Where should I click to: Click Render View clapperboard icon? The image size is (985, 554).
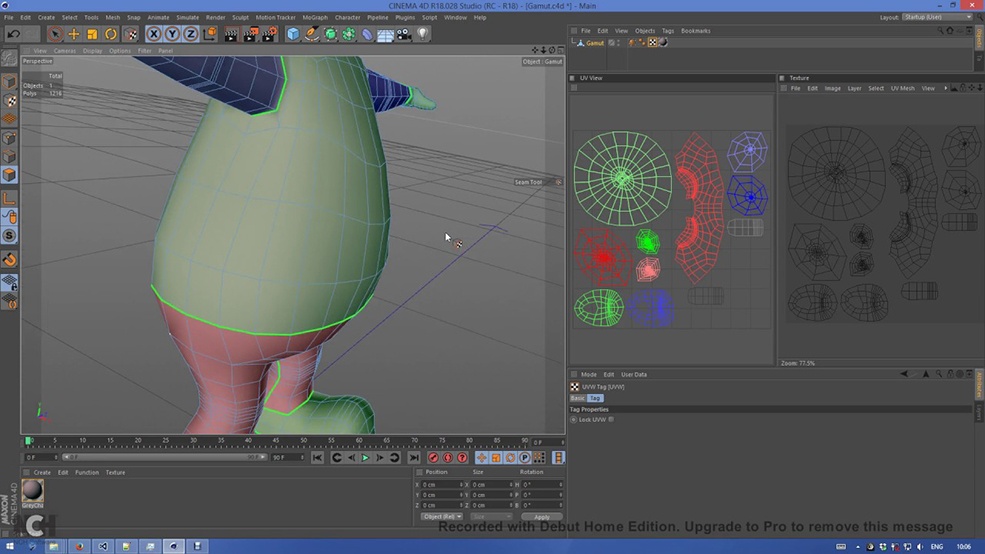coord(231,34)
